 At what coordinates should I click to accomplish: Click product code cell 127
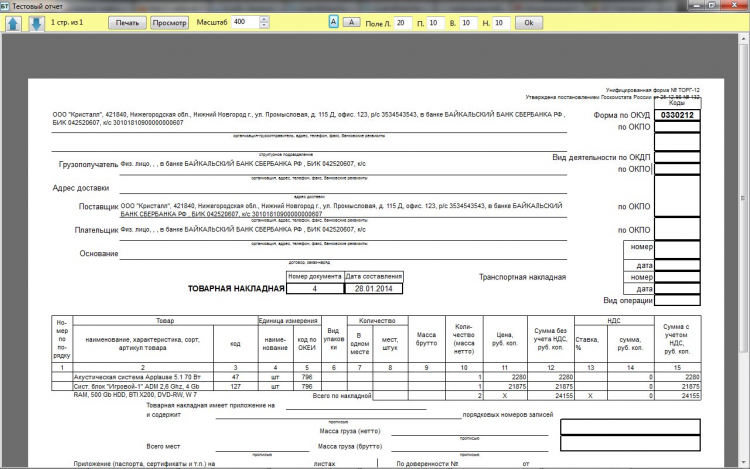pos(235,386)
